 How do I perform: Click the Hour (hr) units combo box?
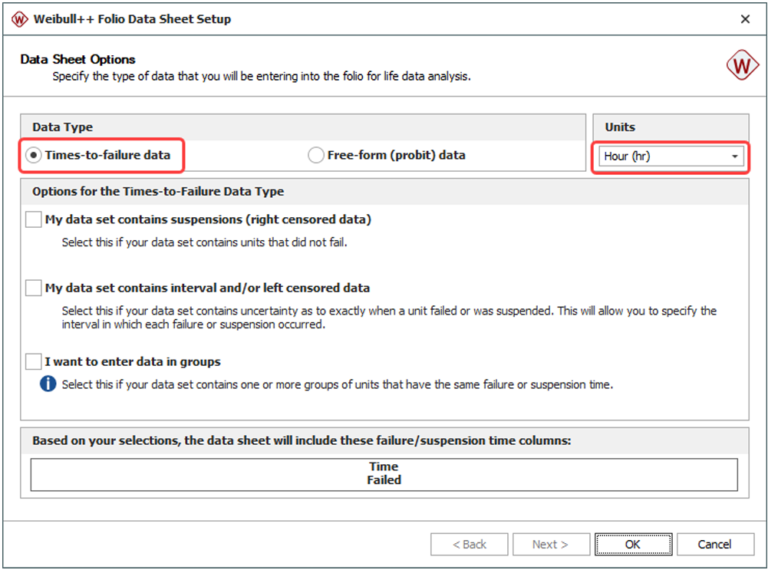(x=671, y=156)
